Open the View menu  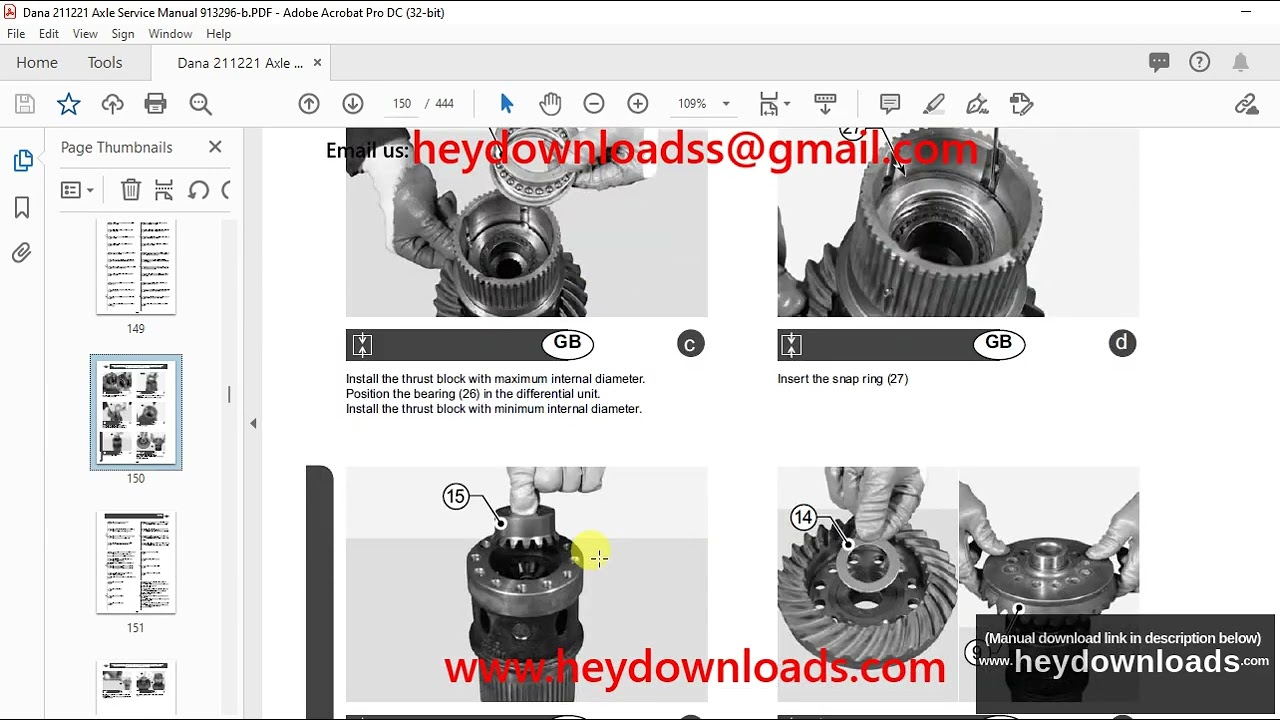click(85, 33)
